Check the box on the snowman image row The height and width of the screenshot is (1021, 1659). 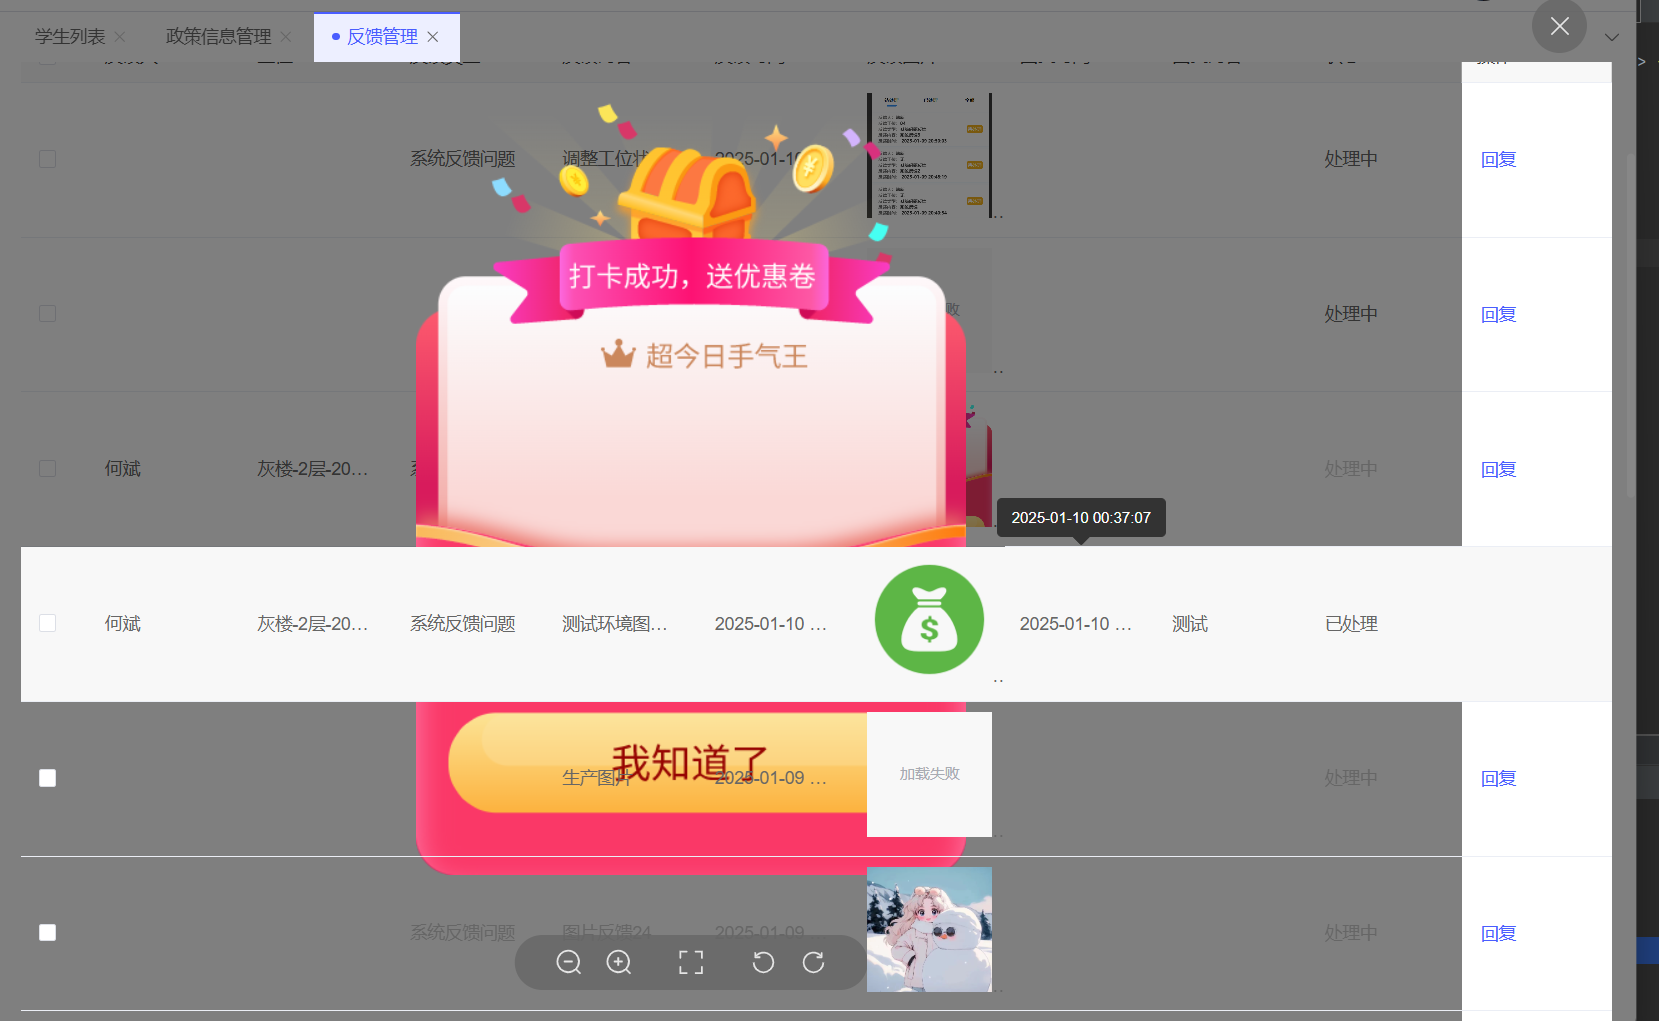click(x=47, y=932)
